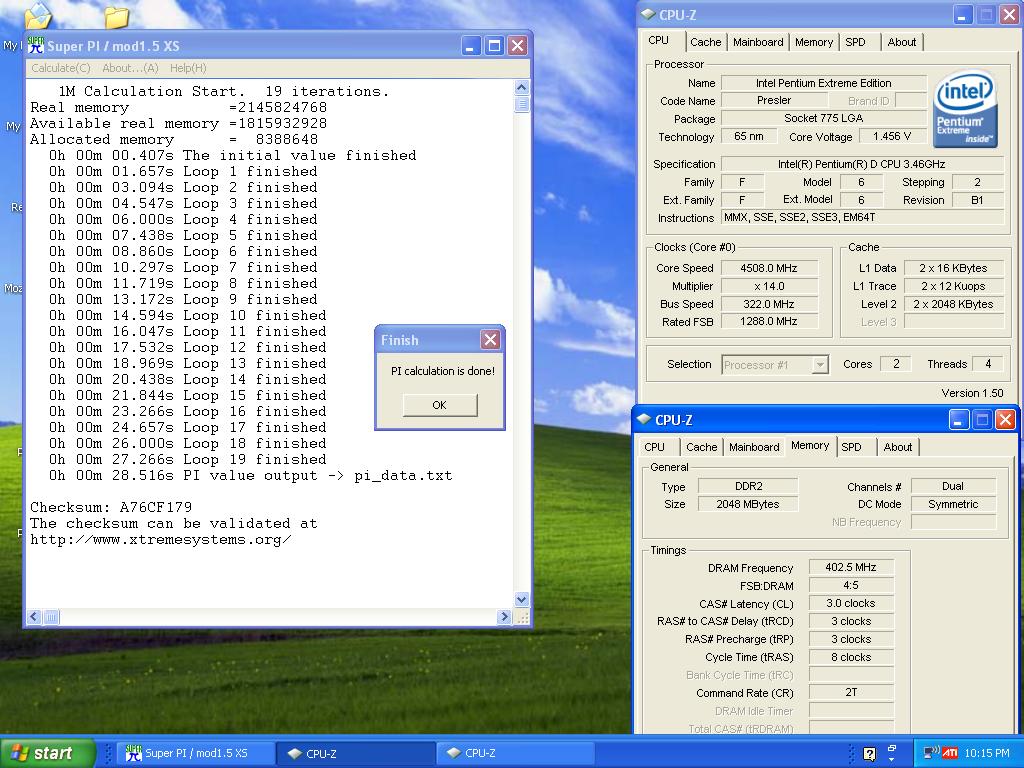Open the About...(A) menu in Super PI
This screenshot has height=768, width=1024.
130,68
